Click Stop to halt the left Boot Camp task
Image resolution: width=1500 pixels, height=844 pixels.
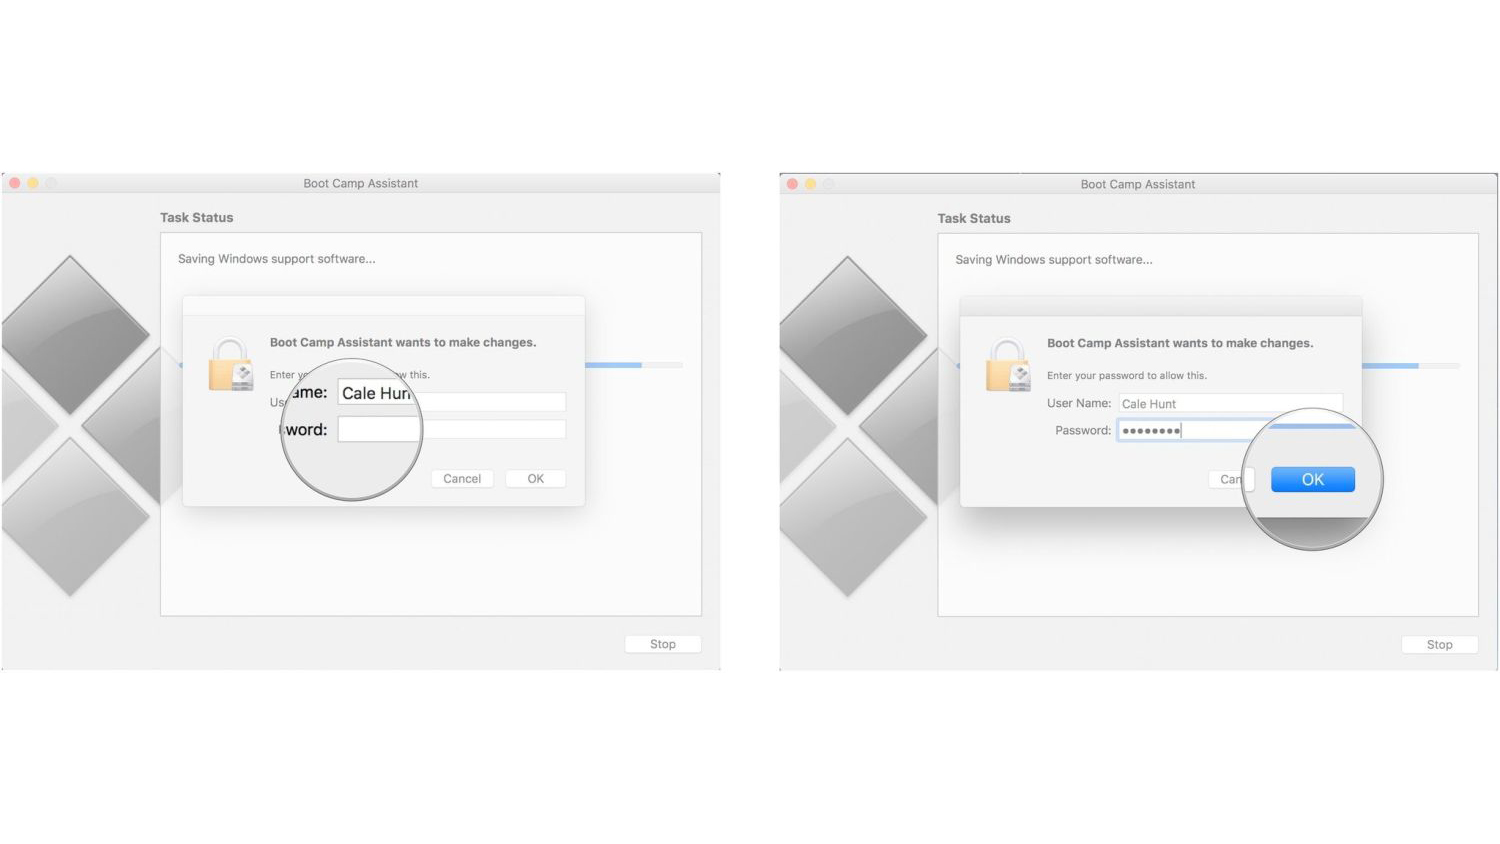(x=662, y=644)
